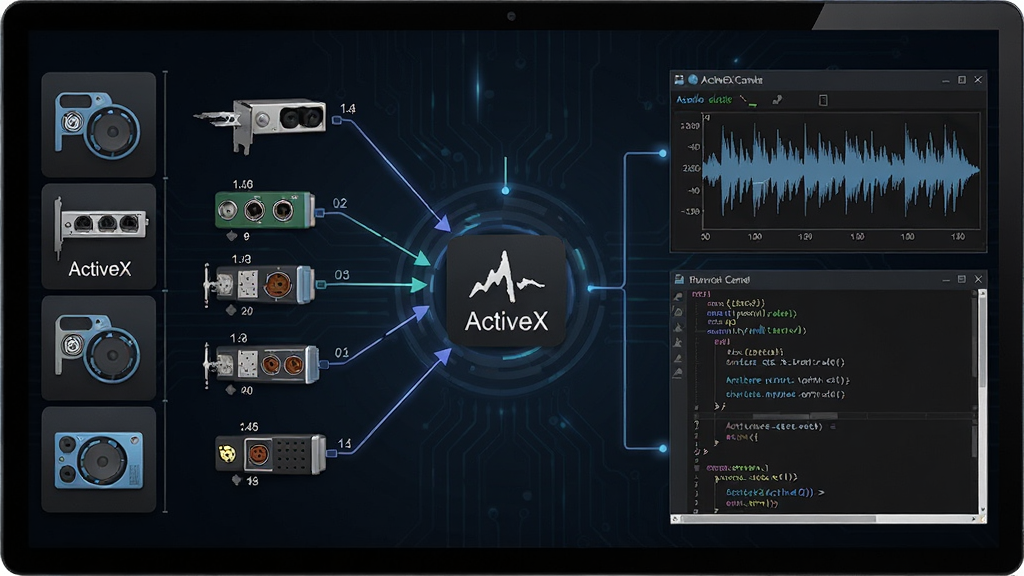The image size is (1024, 576).
Task: Pick the device module connected to line 03
Action: tap(259, 284)
